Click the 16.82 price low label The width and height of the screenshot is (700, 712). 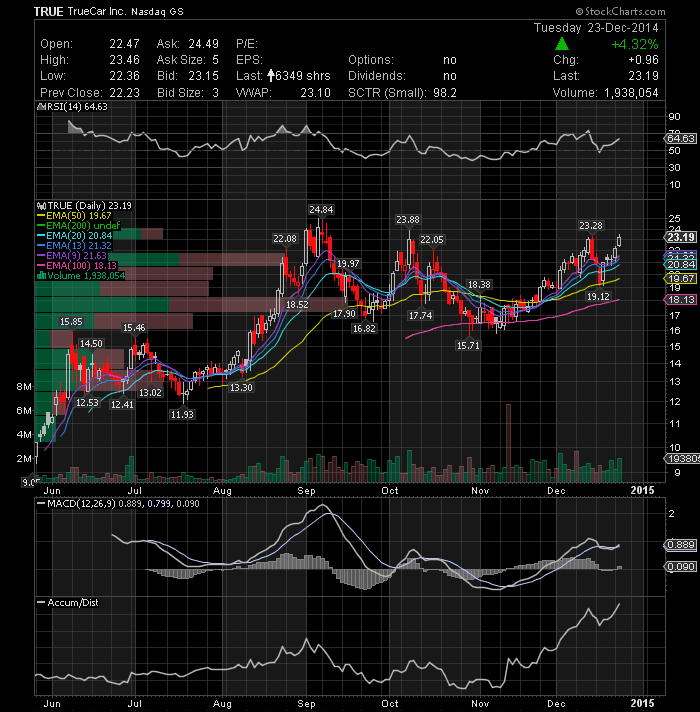[x=364, y=328]
